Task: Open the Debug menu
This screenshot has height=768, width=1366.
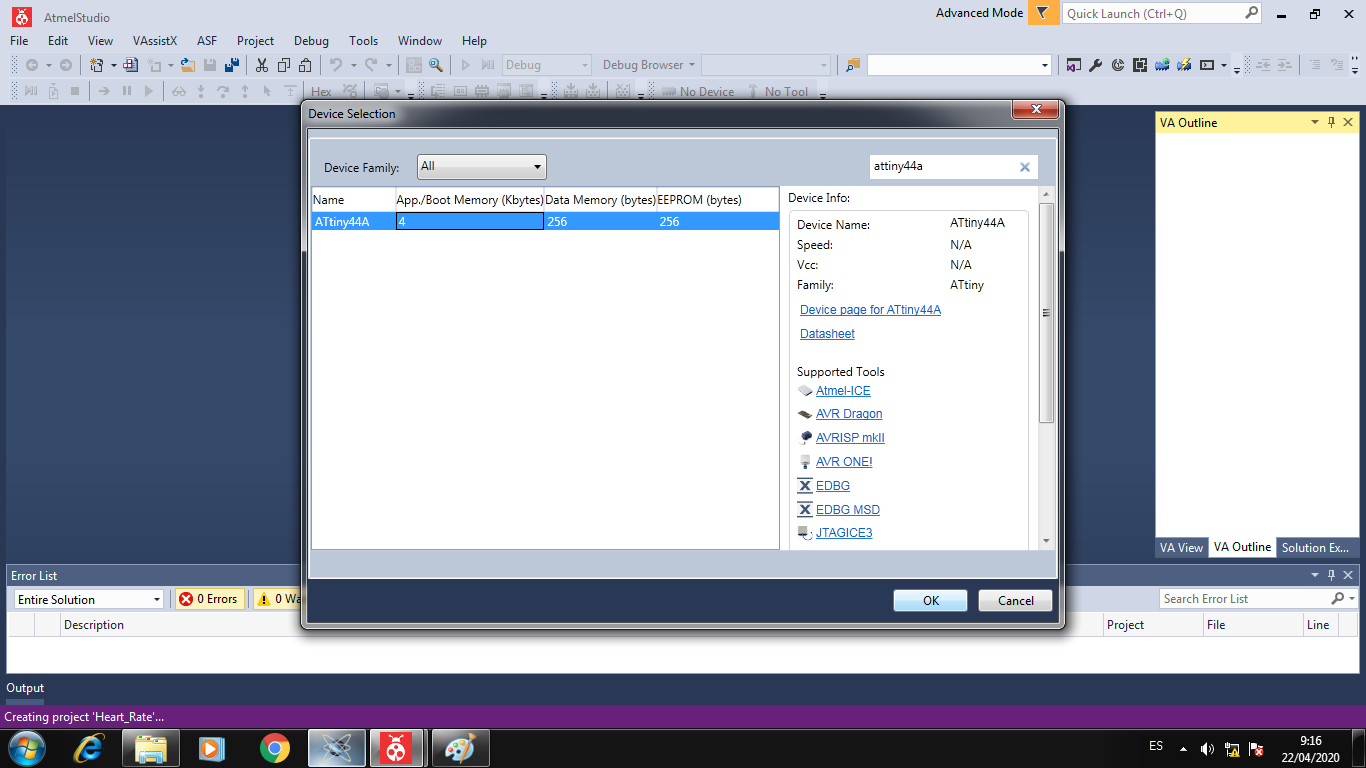Action: tap(311, 41)
